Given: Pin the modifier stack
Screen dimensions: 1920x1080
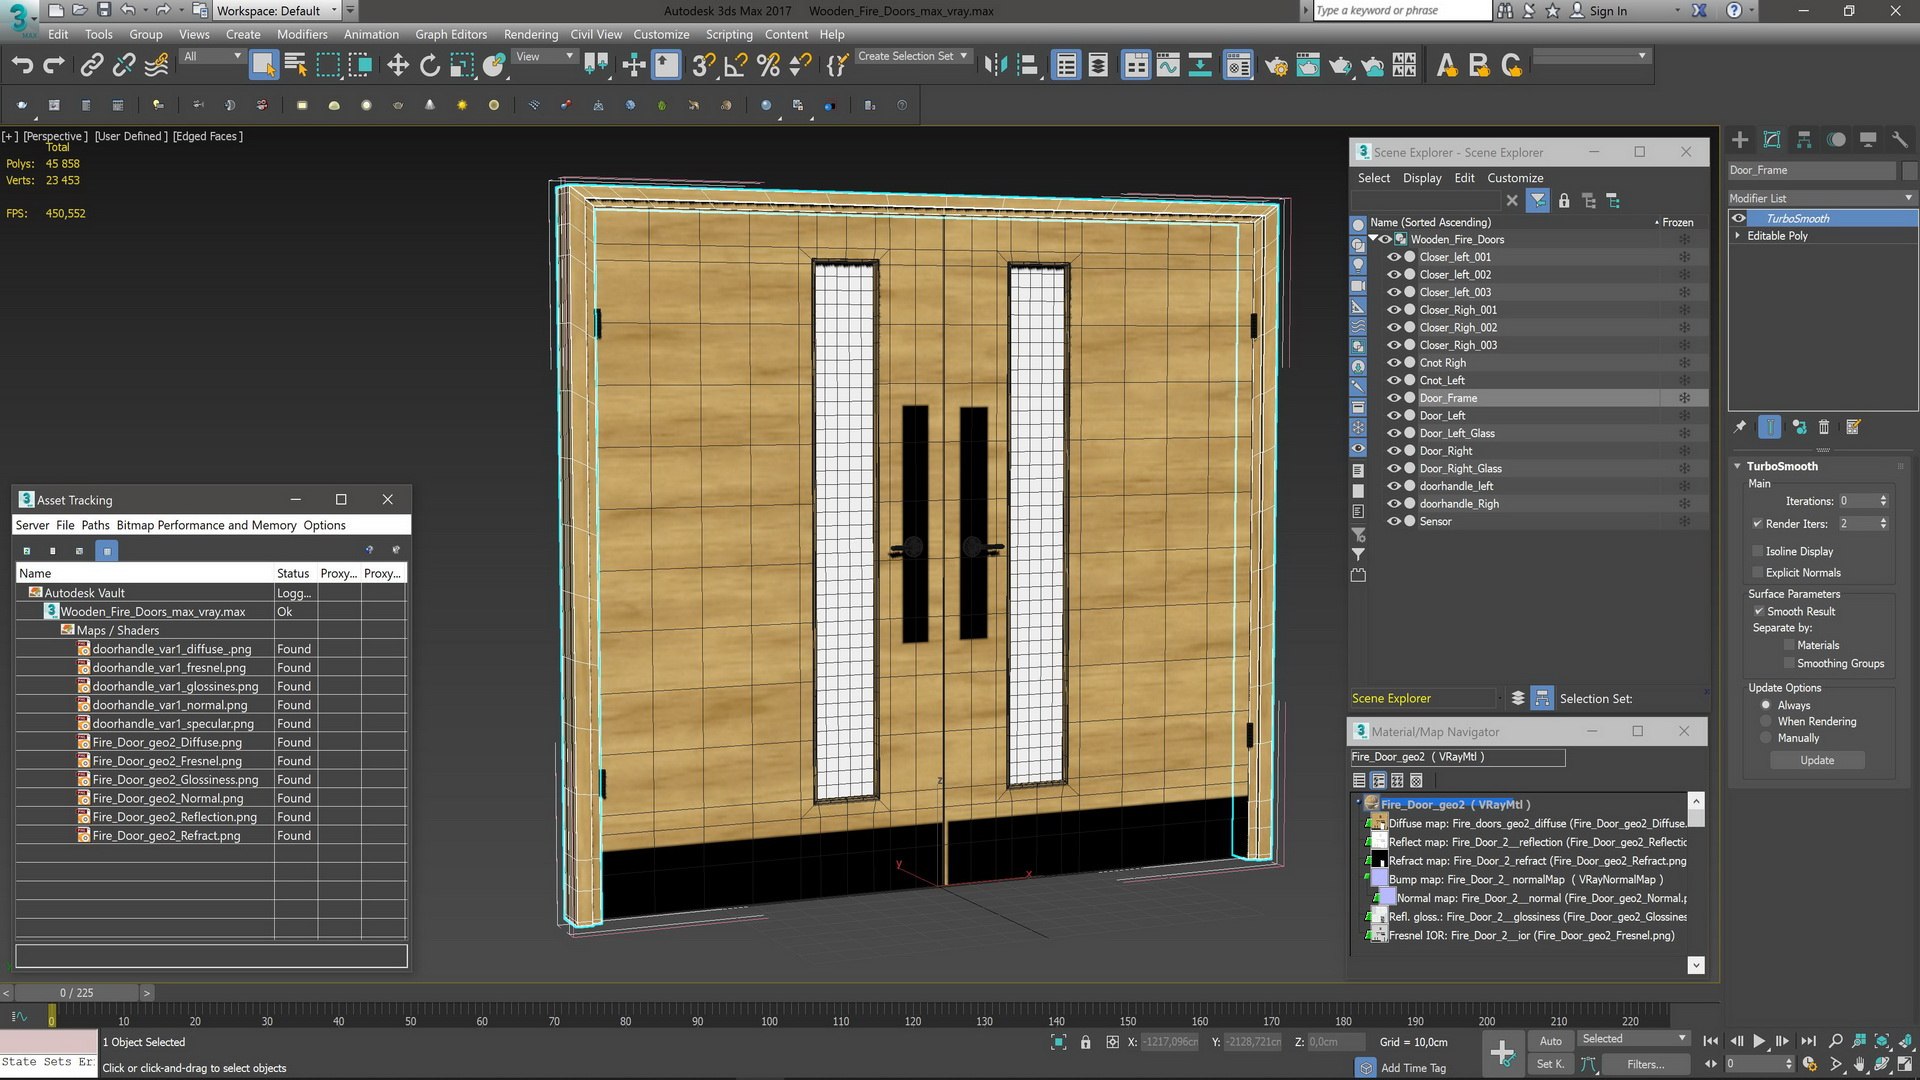Looking at the screenshot, I should tap(1740, 427).
